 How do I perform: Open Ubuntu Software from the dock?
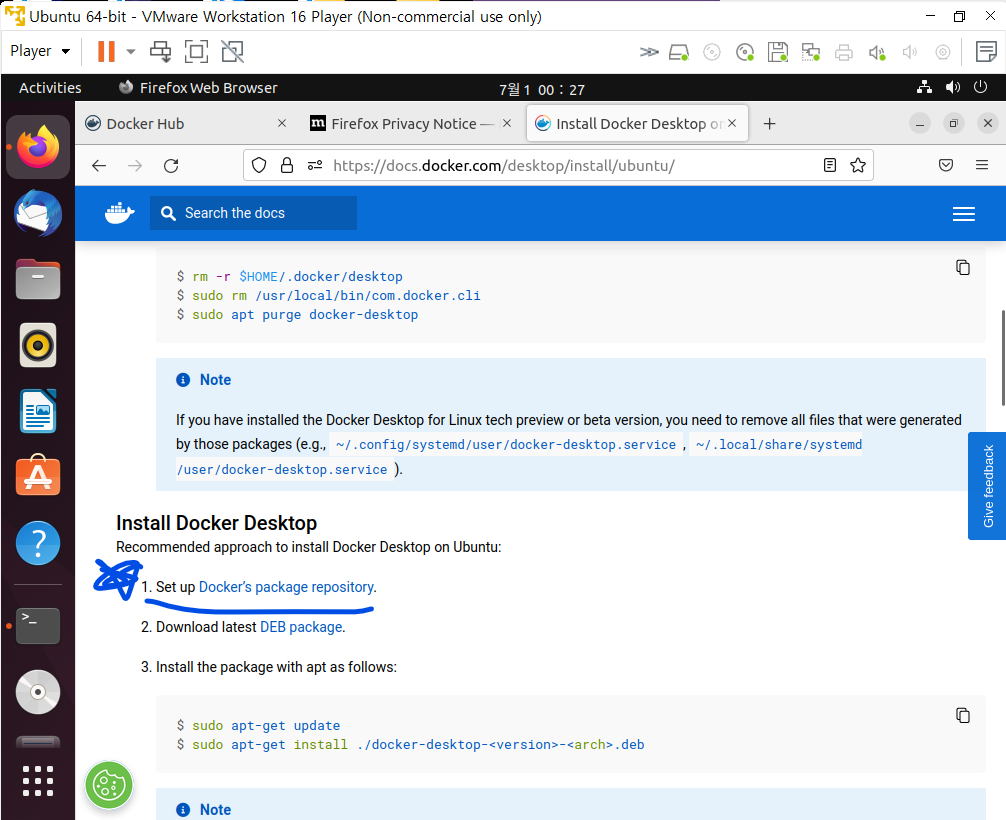tap(38, 476)
